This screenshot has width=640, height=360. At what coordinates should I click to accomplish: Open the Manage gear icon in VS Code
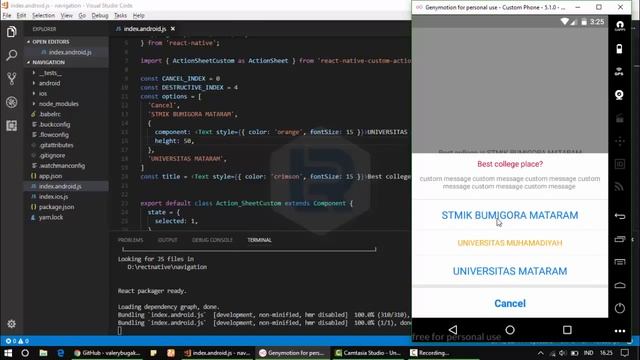point(11,324)
